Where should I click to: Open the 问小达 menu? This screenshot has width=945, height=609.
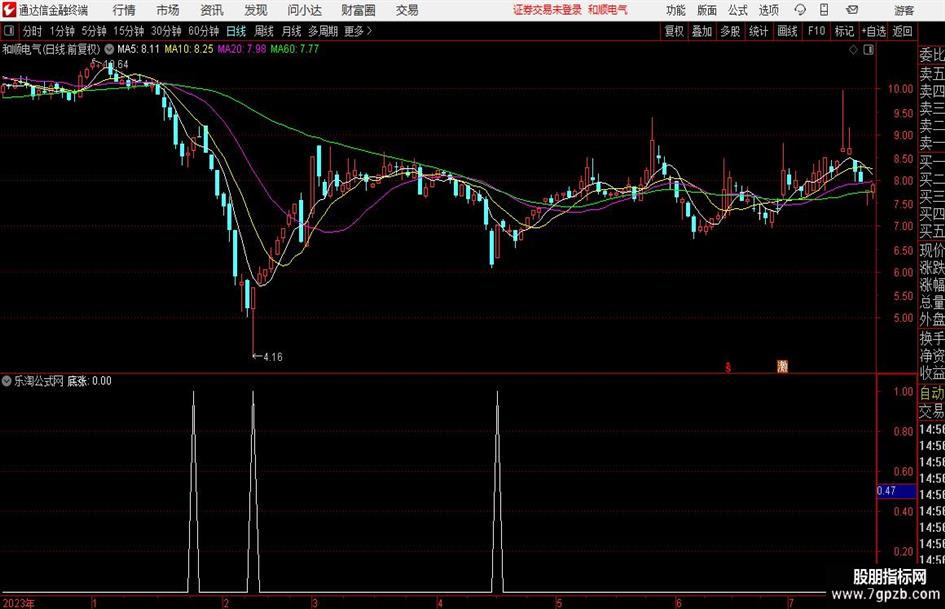(304, 10)
